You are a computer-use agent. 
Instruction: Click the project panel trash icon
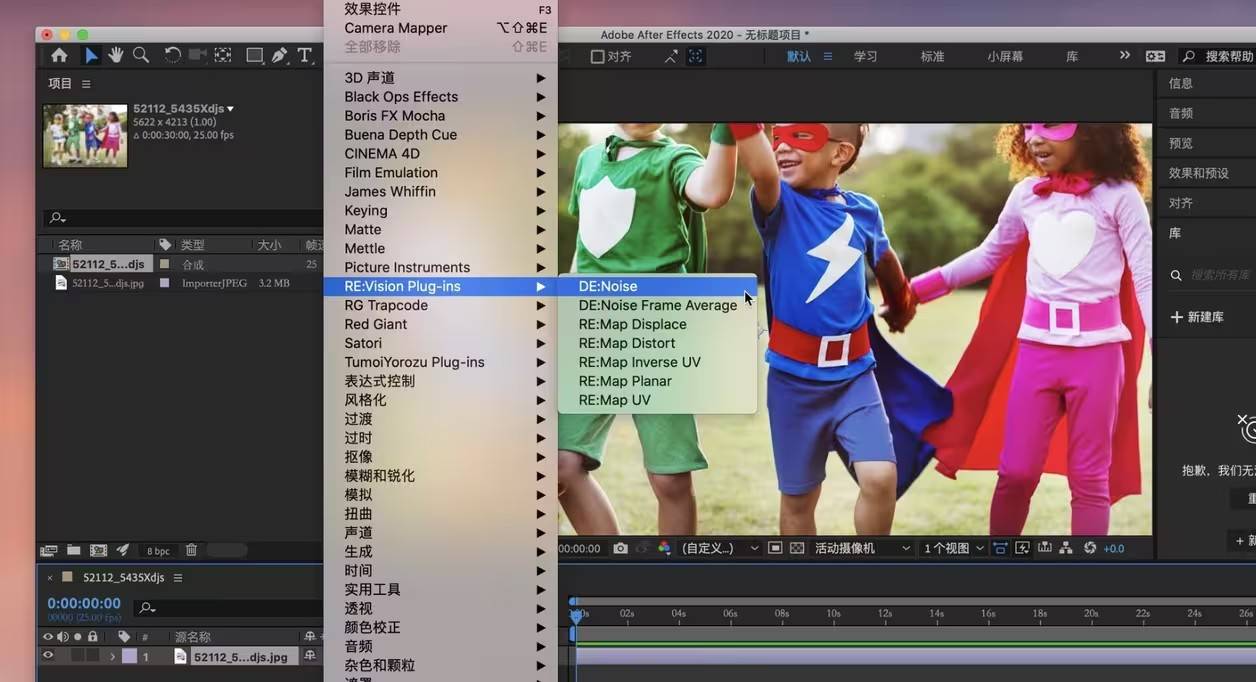192,550
